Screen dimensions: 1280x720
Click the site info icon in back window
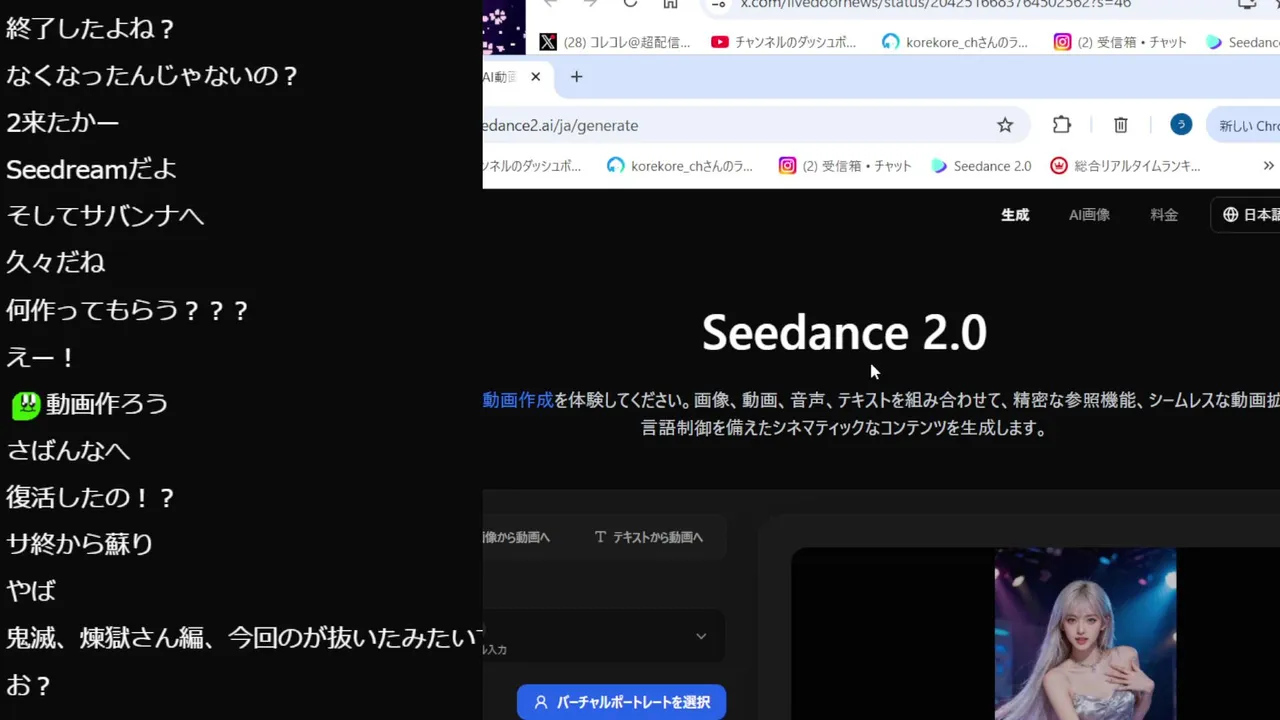718,4
